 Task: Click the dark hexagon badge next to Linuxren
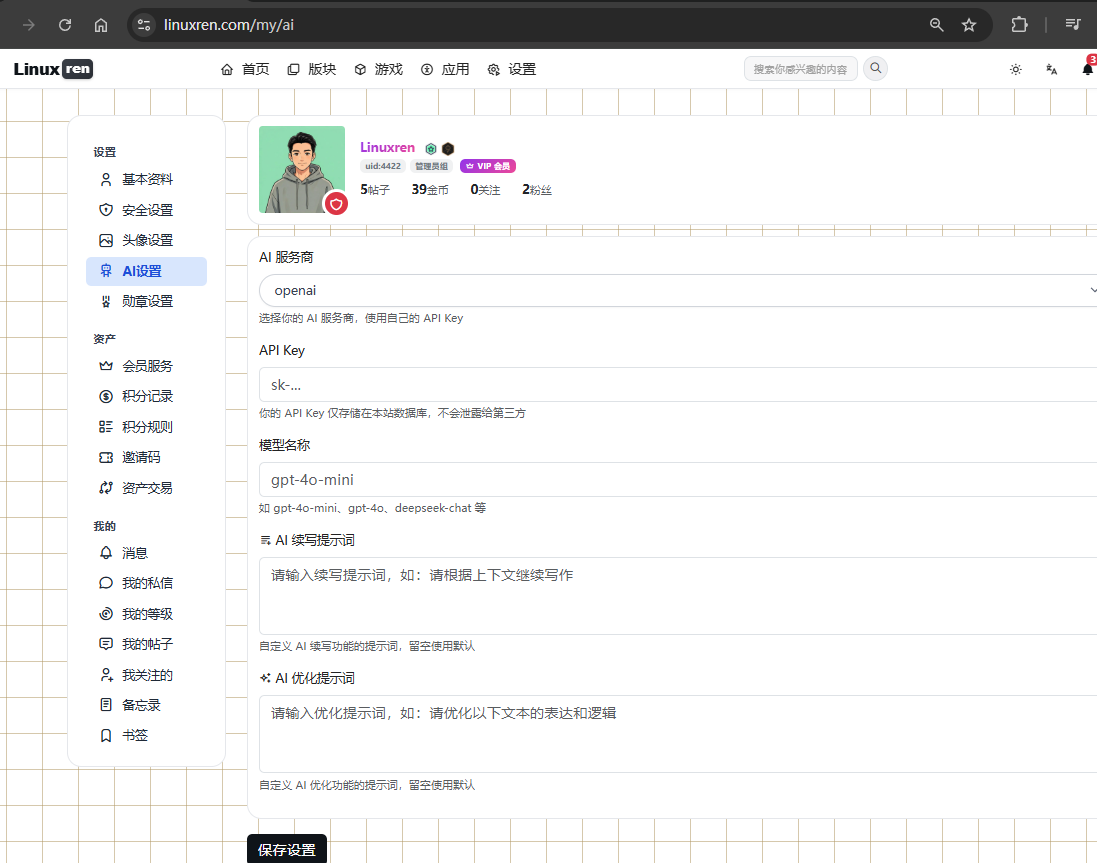(x=448, y=148)
